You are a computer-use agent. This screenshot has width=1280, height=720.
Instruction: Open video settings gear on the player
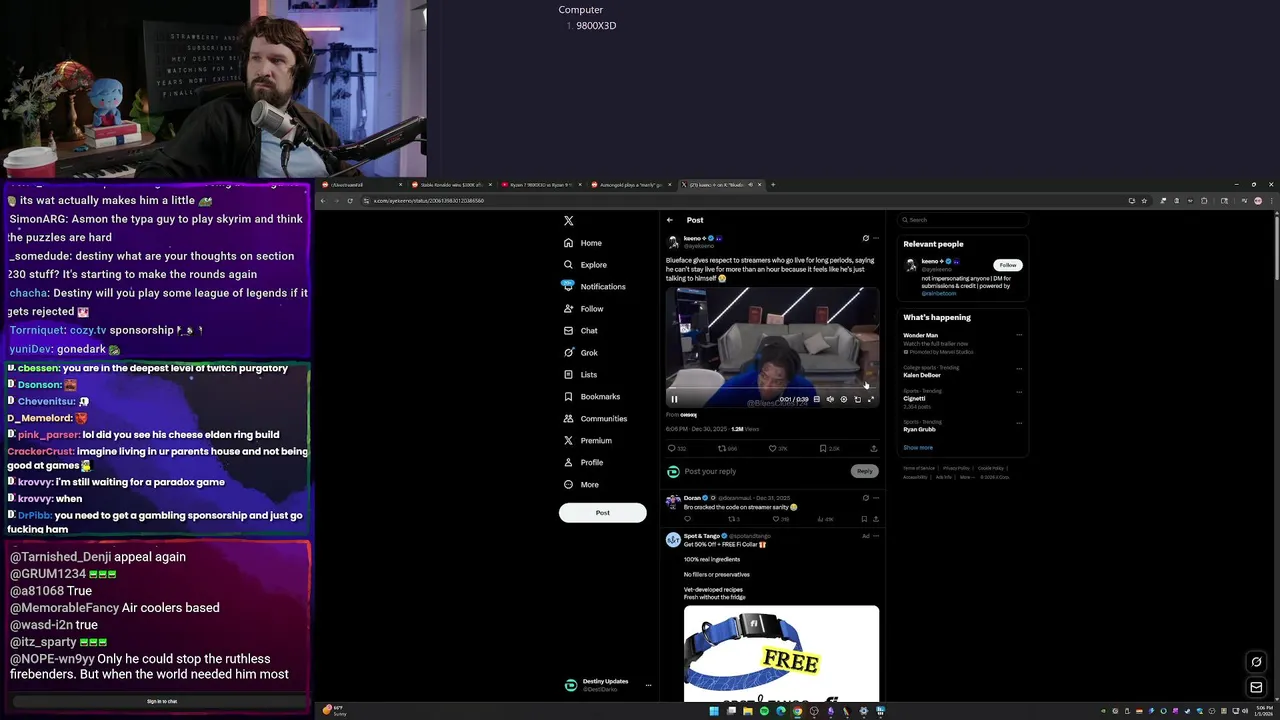click(843, 400)
